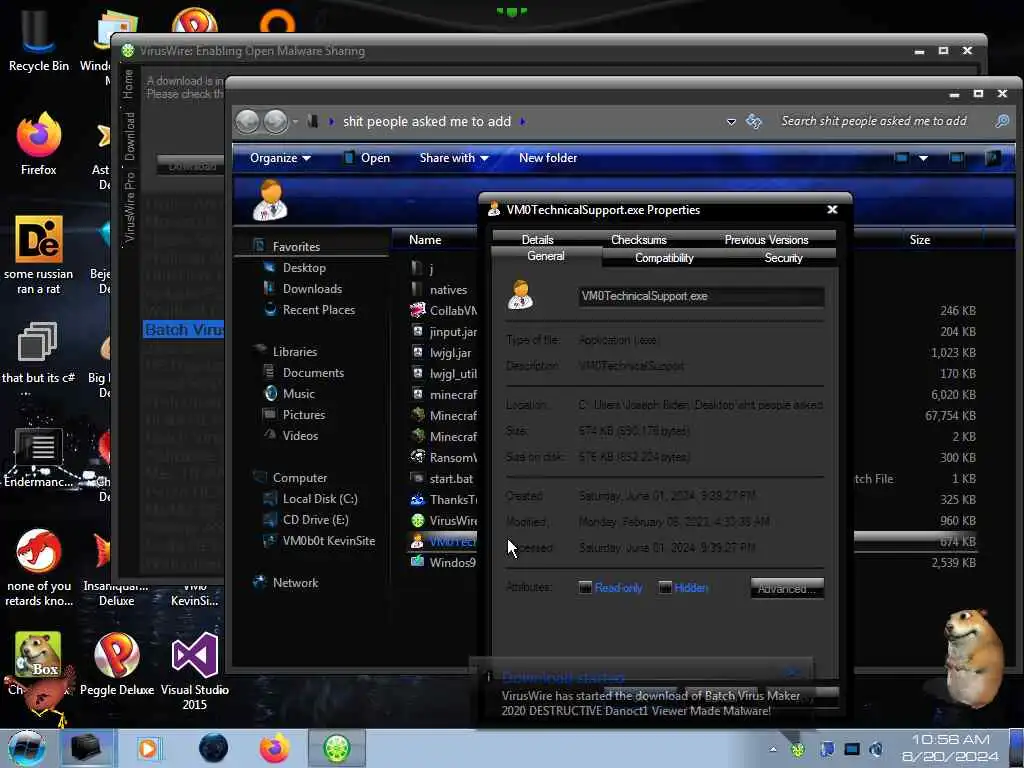
Task: Select VM0b0t KevinSite in navigation pane
Action: 328,541
